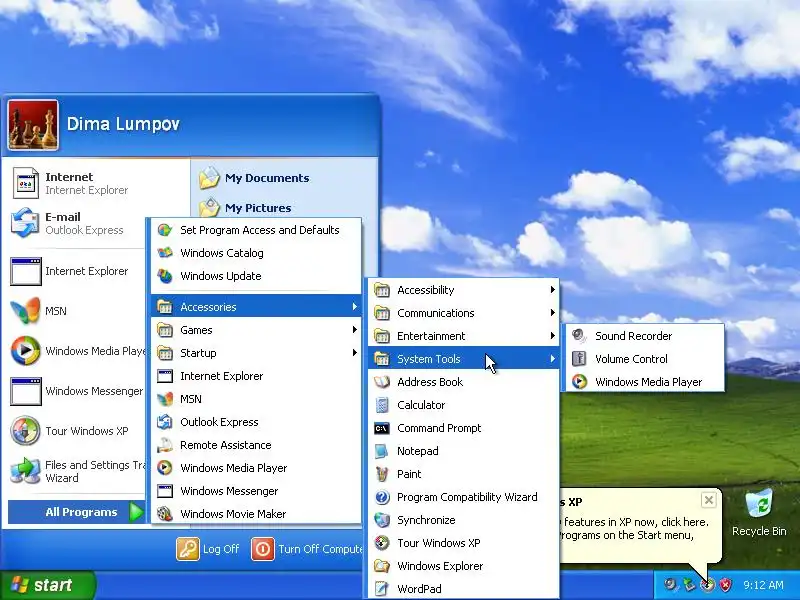Click the Windows Movie Maker icon
Screen dimensions: 800x600
(165, 514)
